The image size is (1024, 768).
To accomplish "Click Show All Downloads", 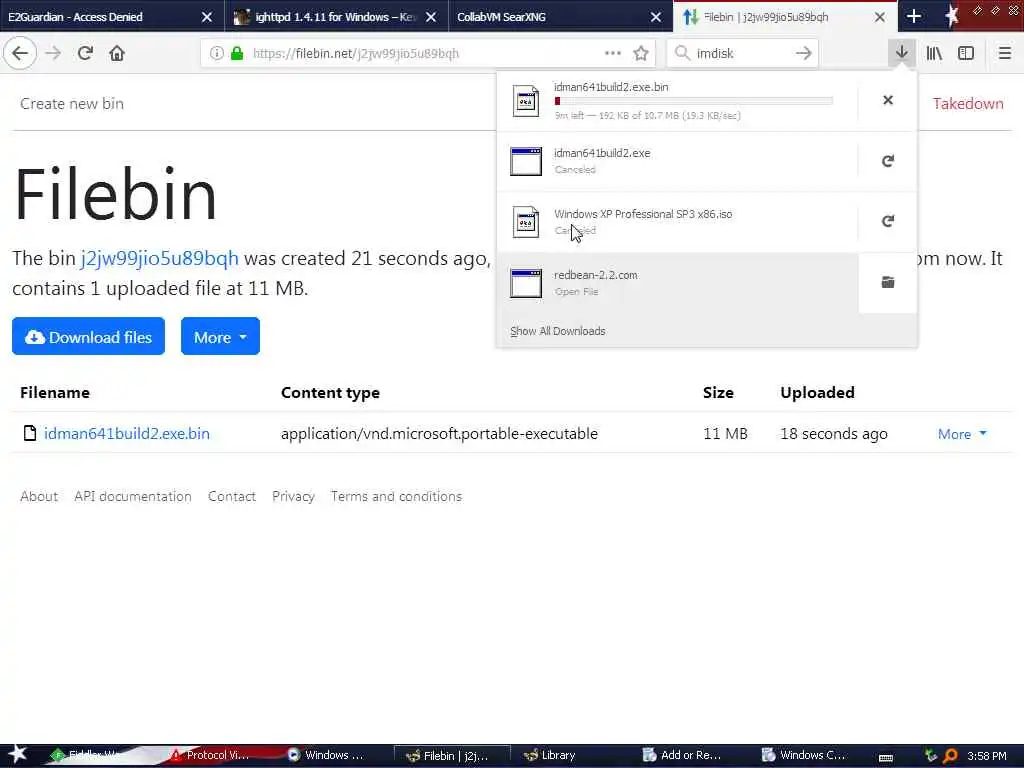I will (x=558, y=331).
